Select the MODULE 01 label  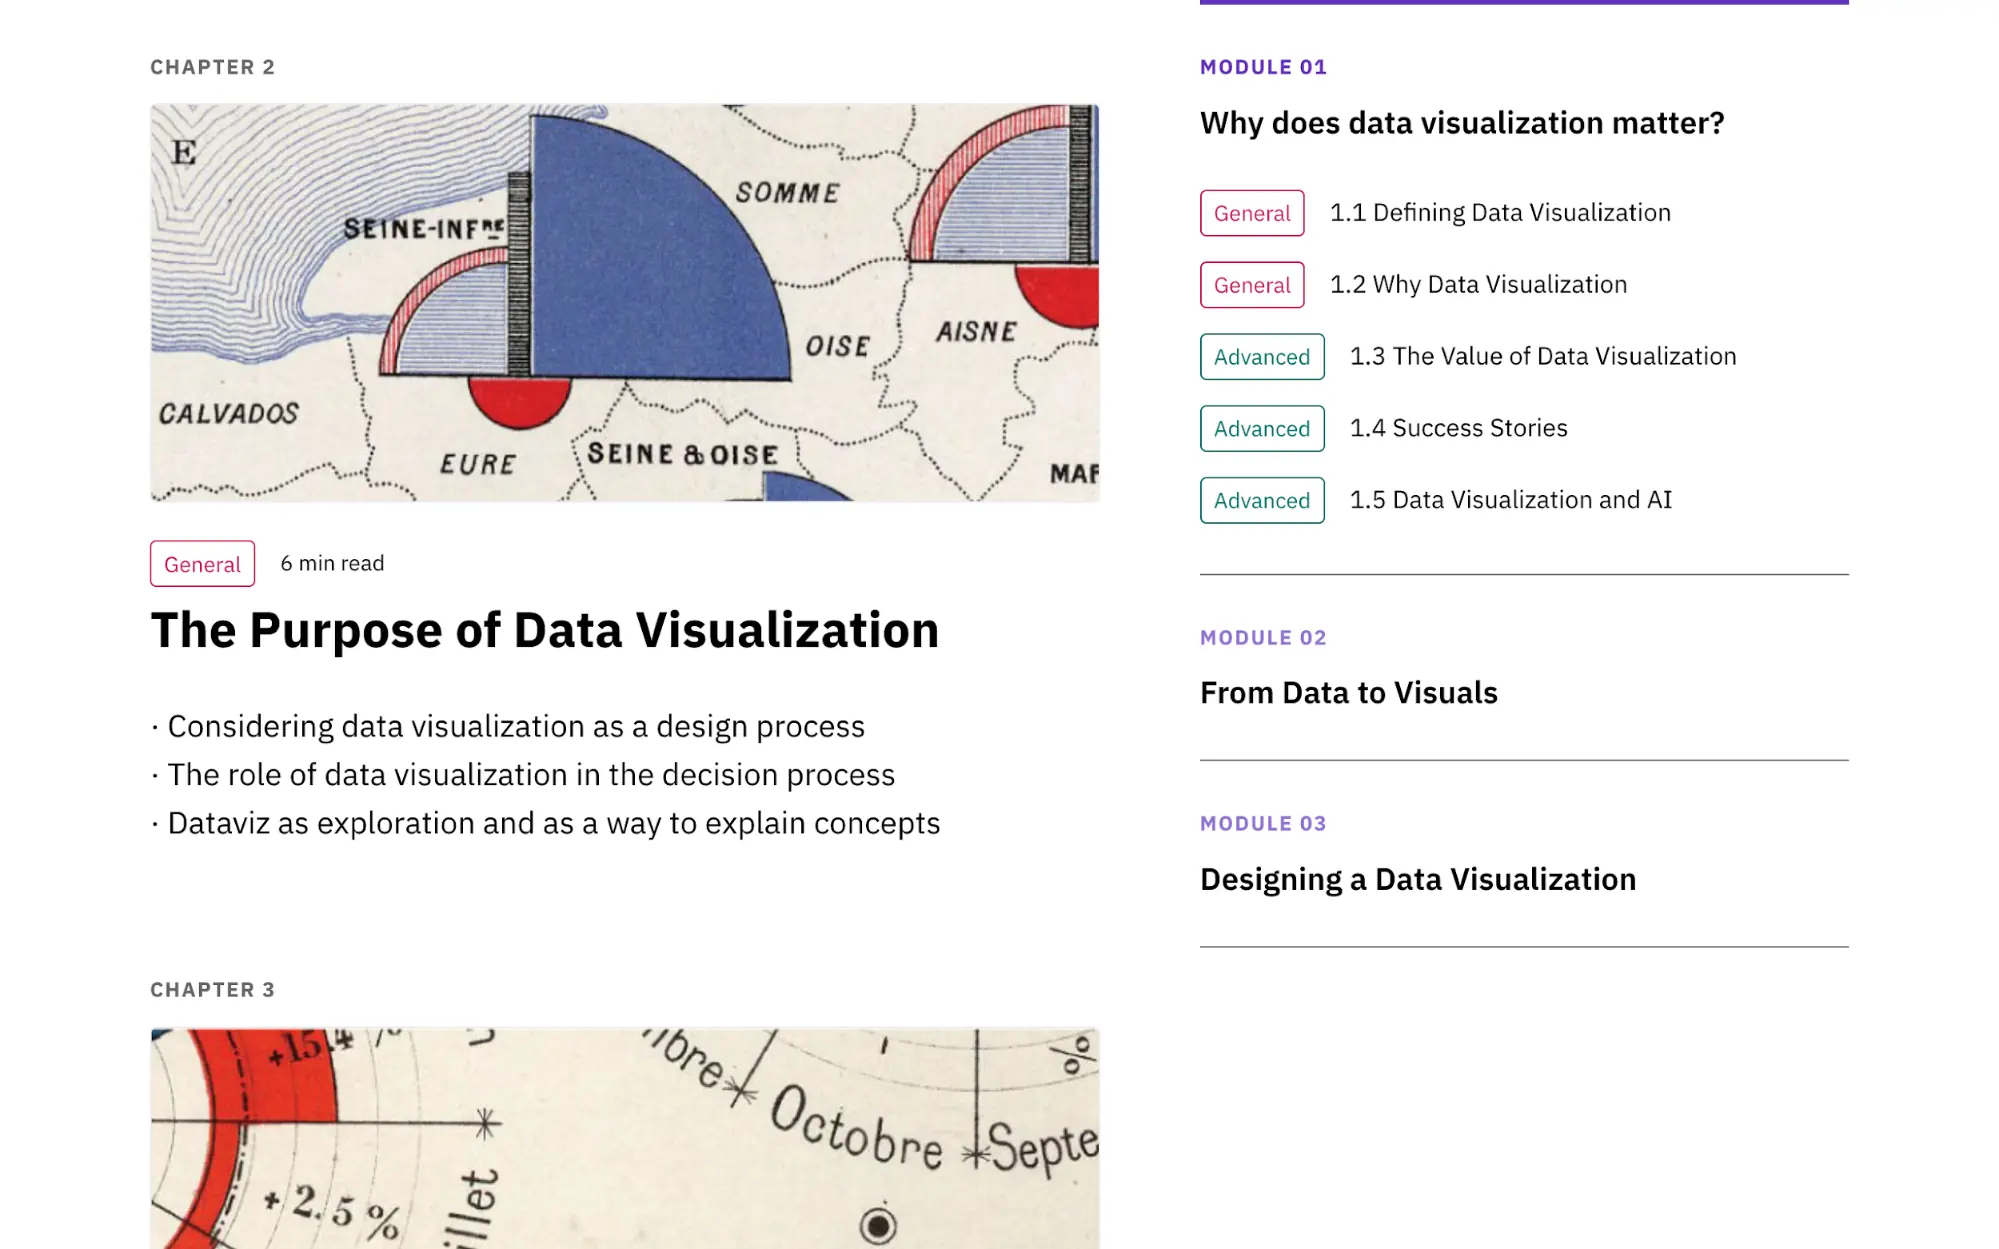click(x=1262, y=67)
